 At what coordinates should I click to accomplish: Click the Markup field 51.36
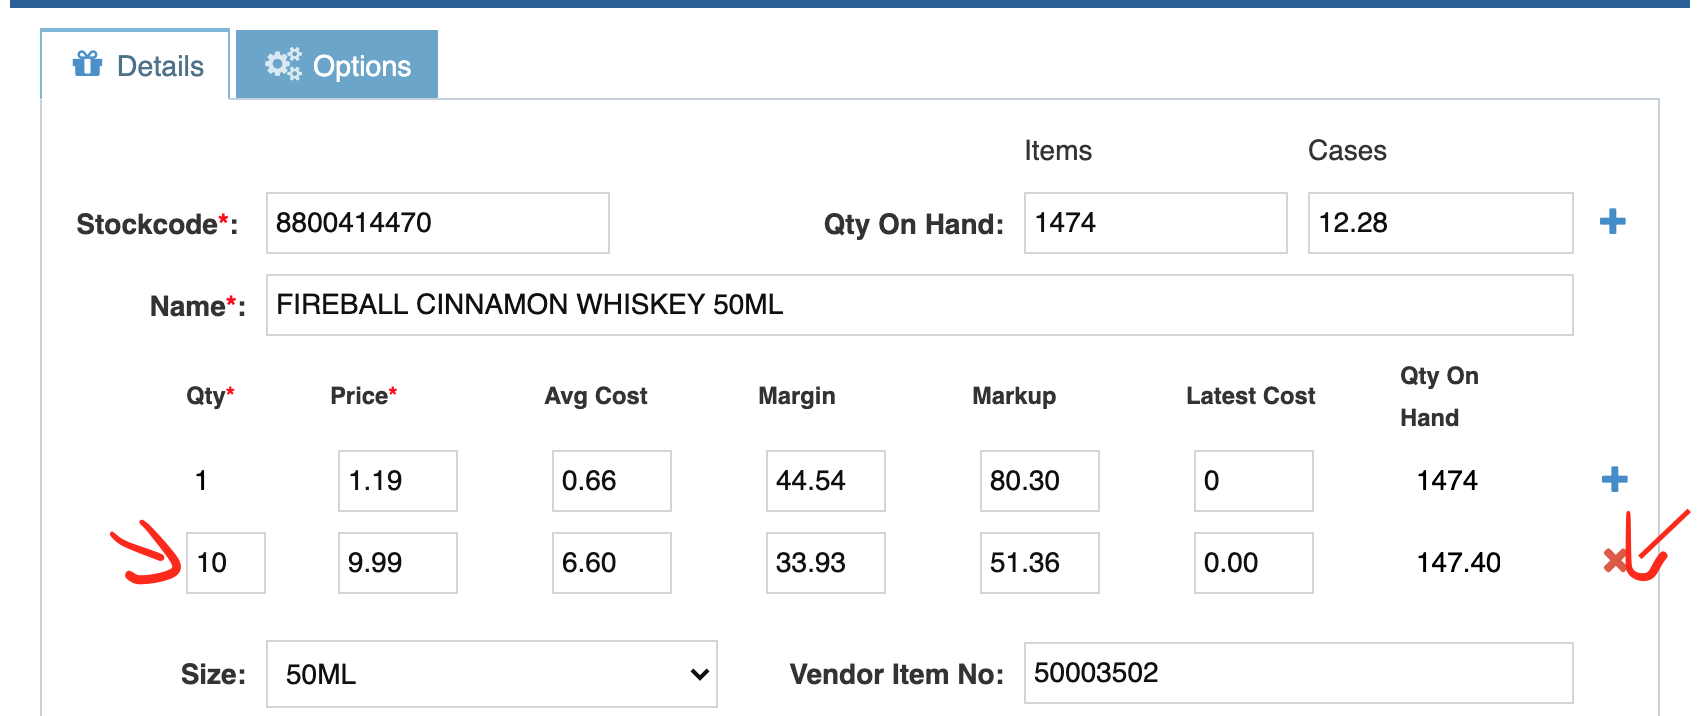pyautogui.click(x=1040, y=563)
